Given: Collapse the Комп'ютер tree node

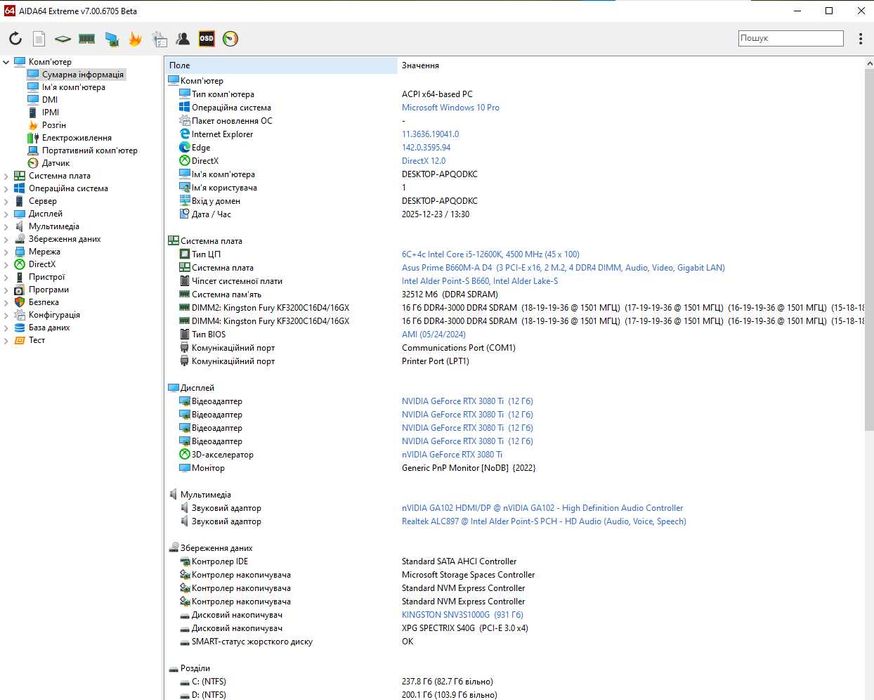Looking at the screenshot, I should [x=6, y=62].
